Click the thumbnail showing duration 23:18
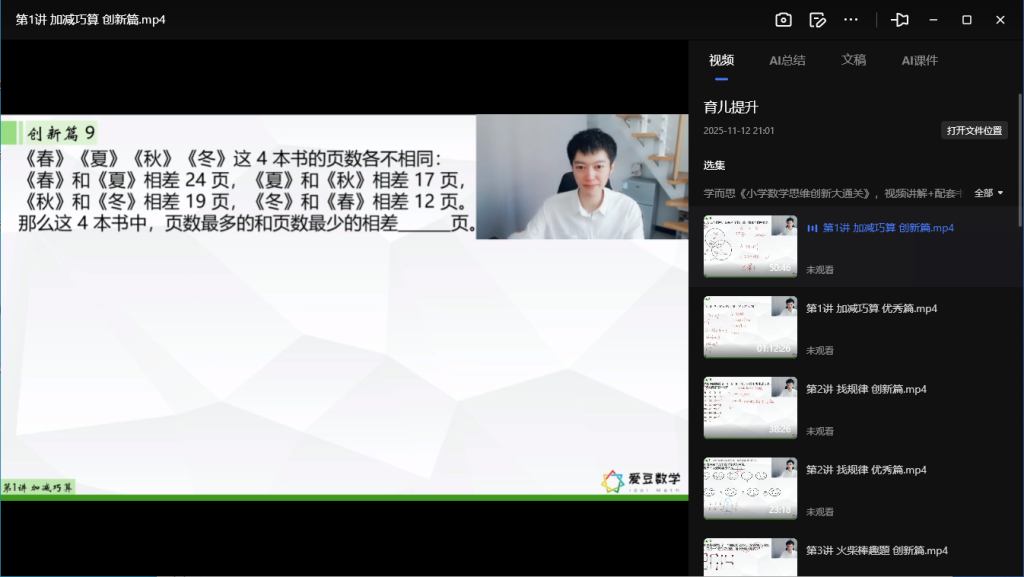 (x=750, y=487)
